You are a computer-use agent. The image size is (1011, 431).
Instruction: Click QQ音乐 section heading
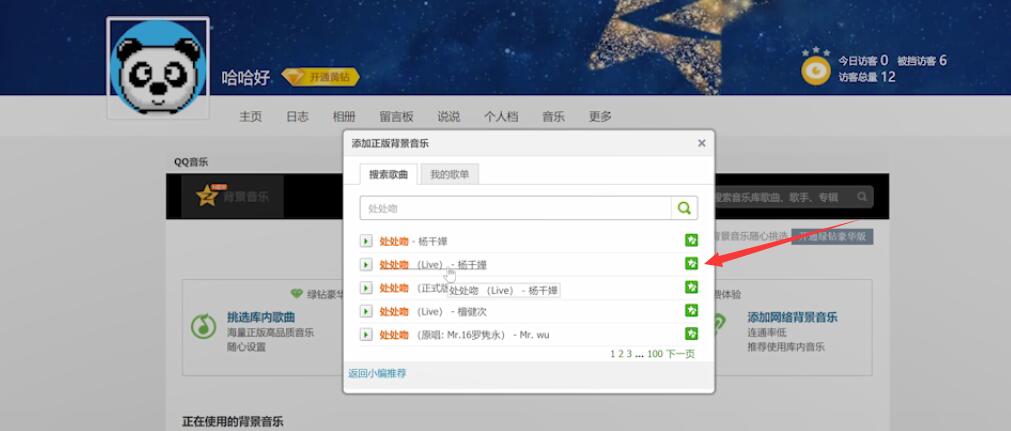click(x=191, y=162)
